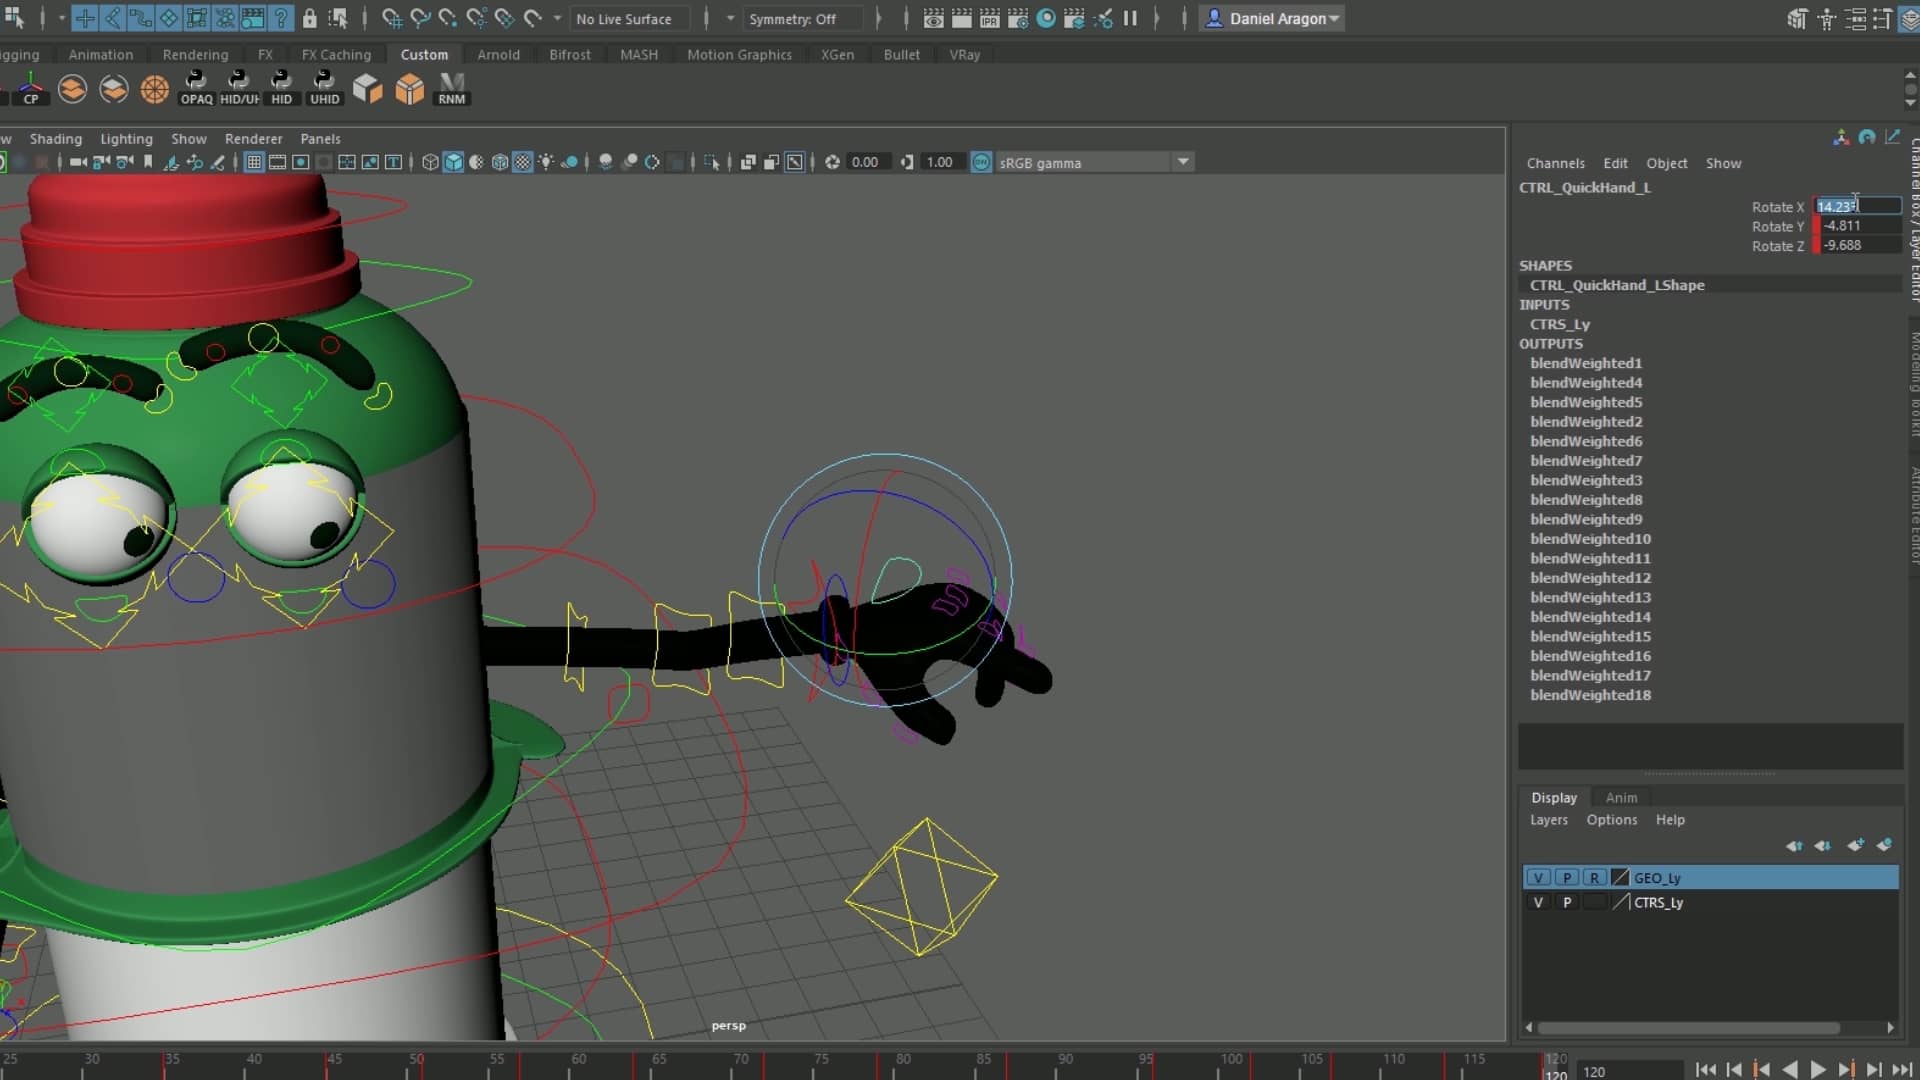Toggle viewport grid display icon
The height and width of the screenshot is (1080, 1920).
coord(254,162)
